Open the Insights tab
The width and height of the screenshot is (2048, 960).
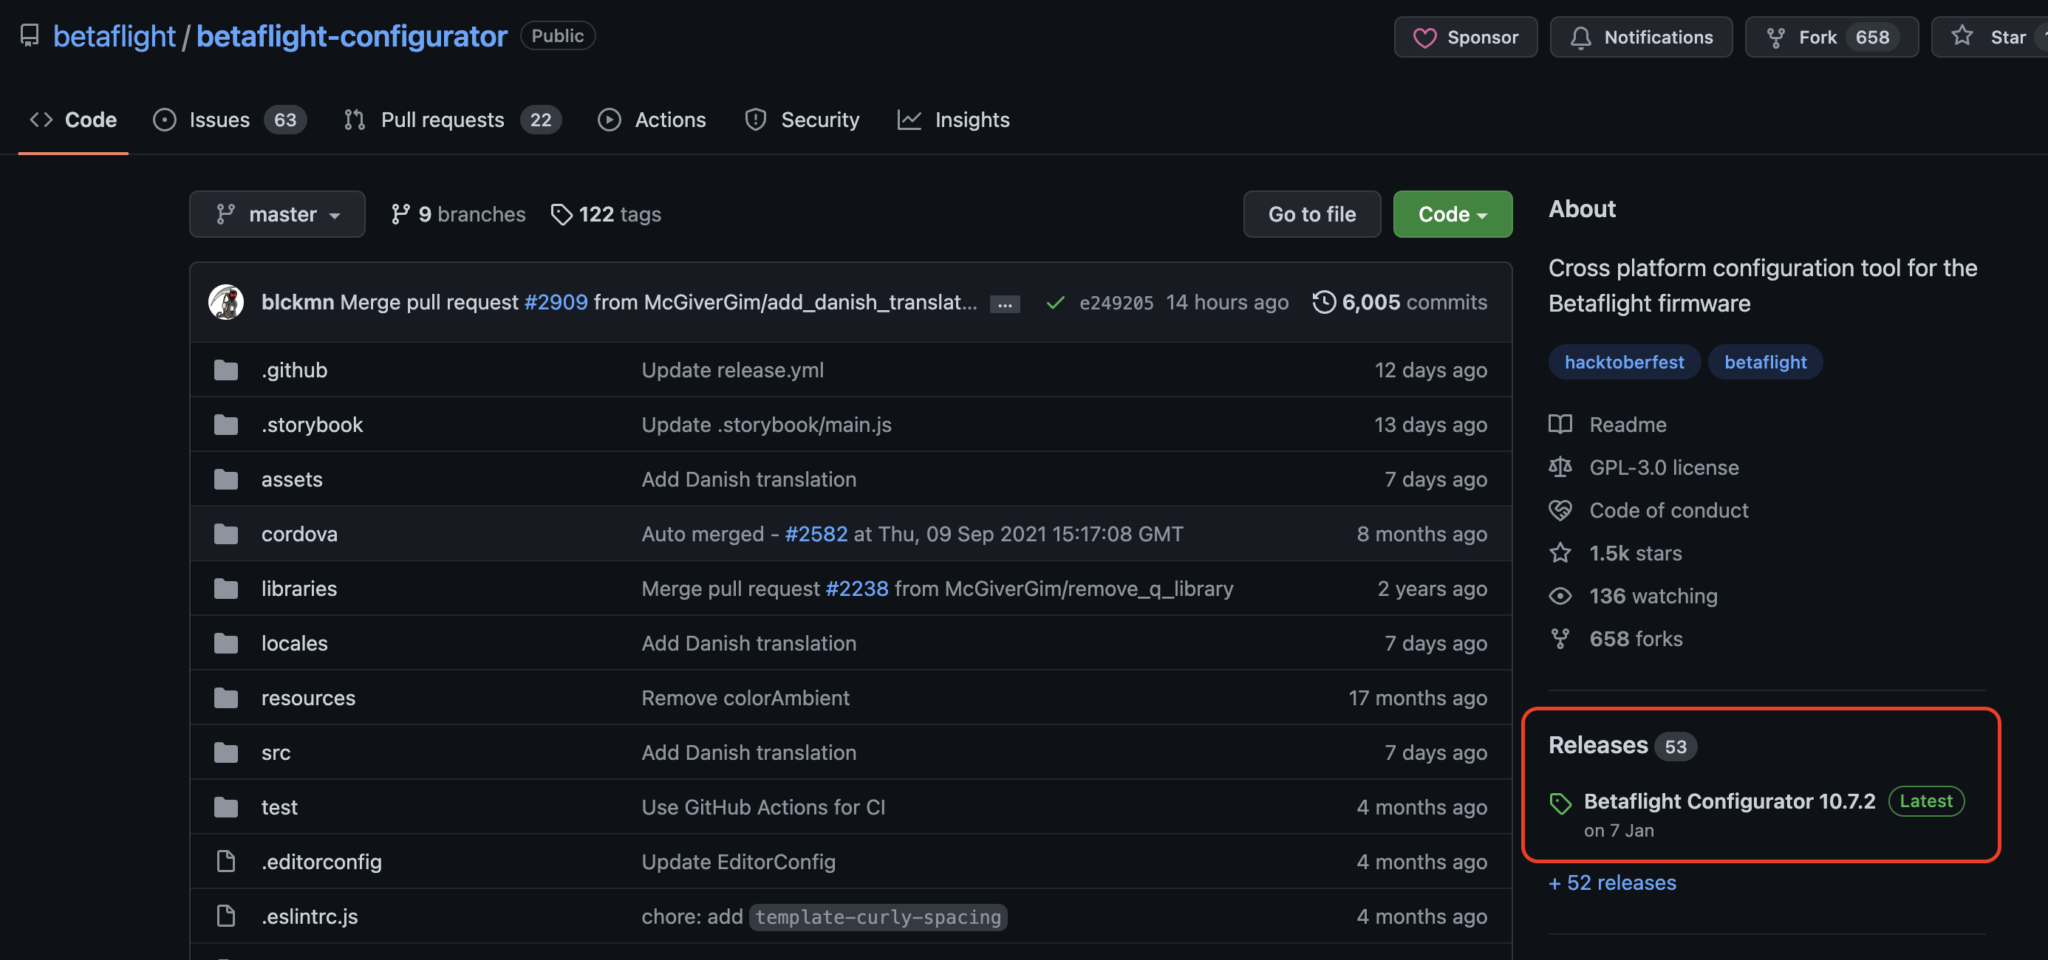tap(972, 119)
